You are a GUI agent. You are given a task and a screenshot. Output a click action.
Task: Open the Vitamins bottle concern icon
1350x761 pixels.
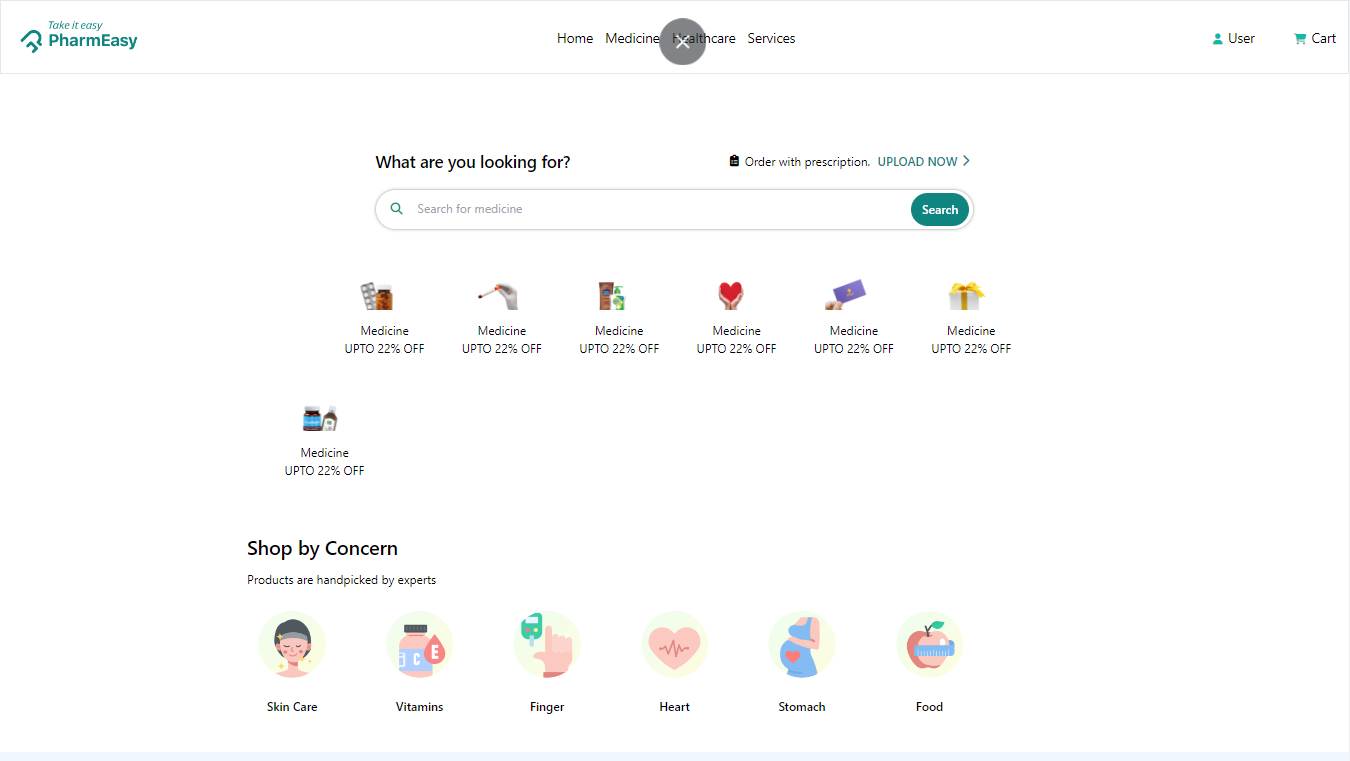(419, 645)
